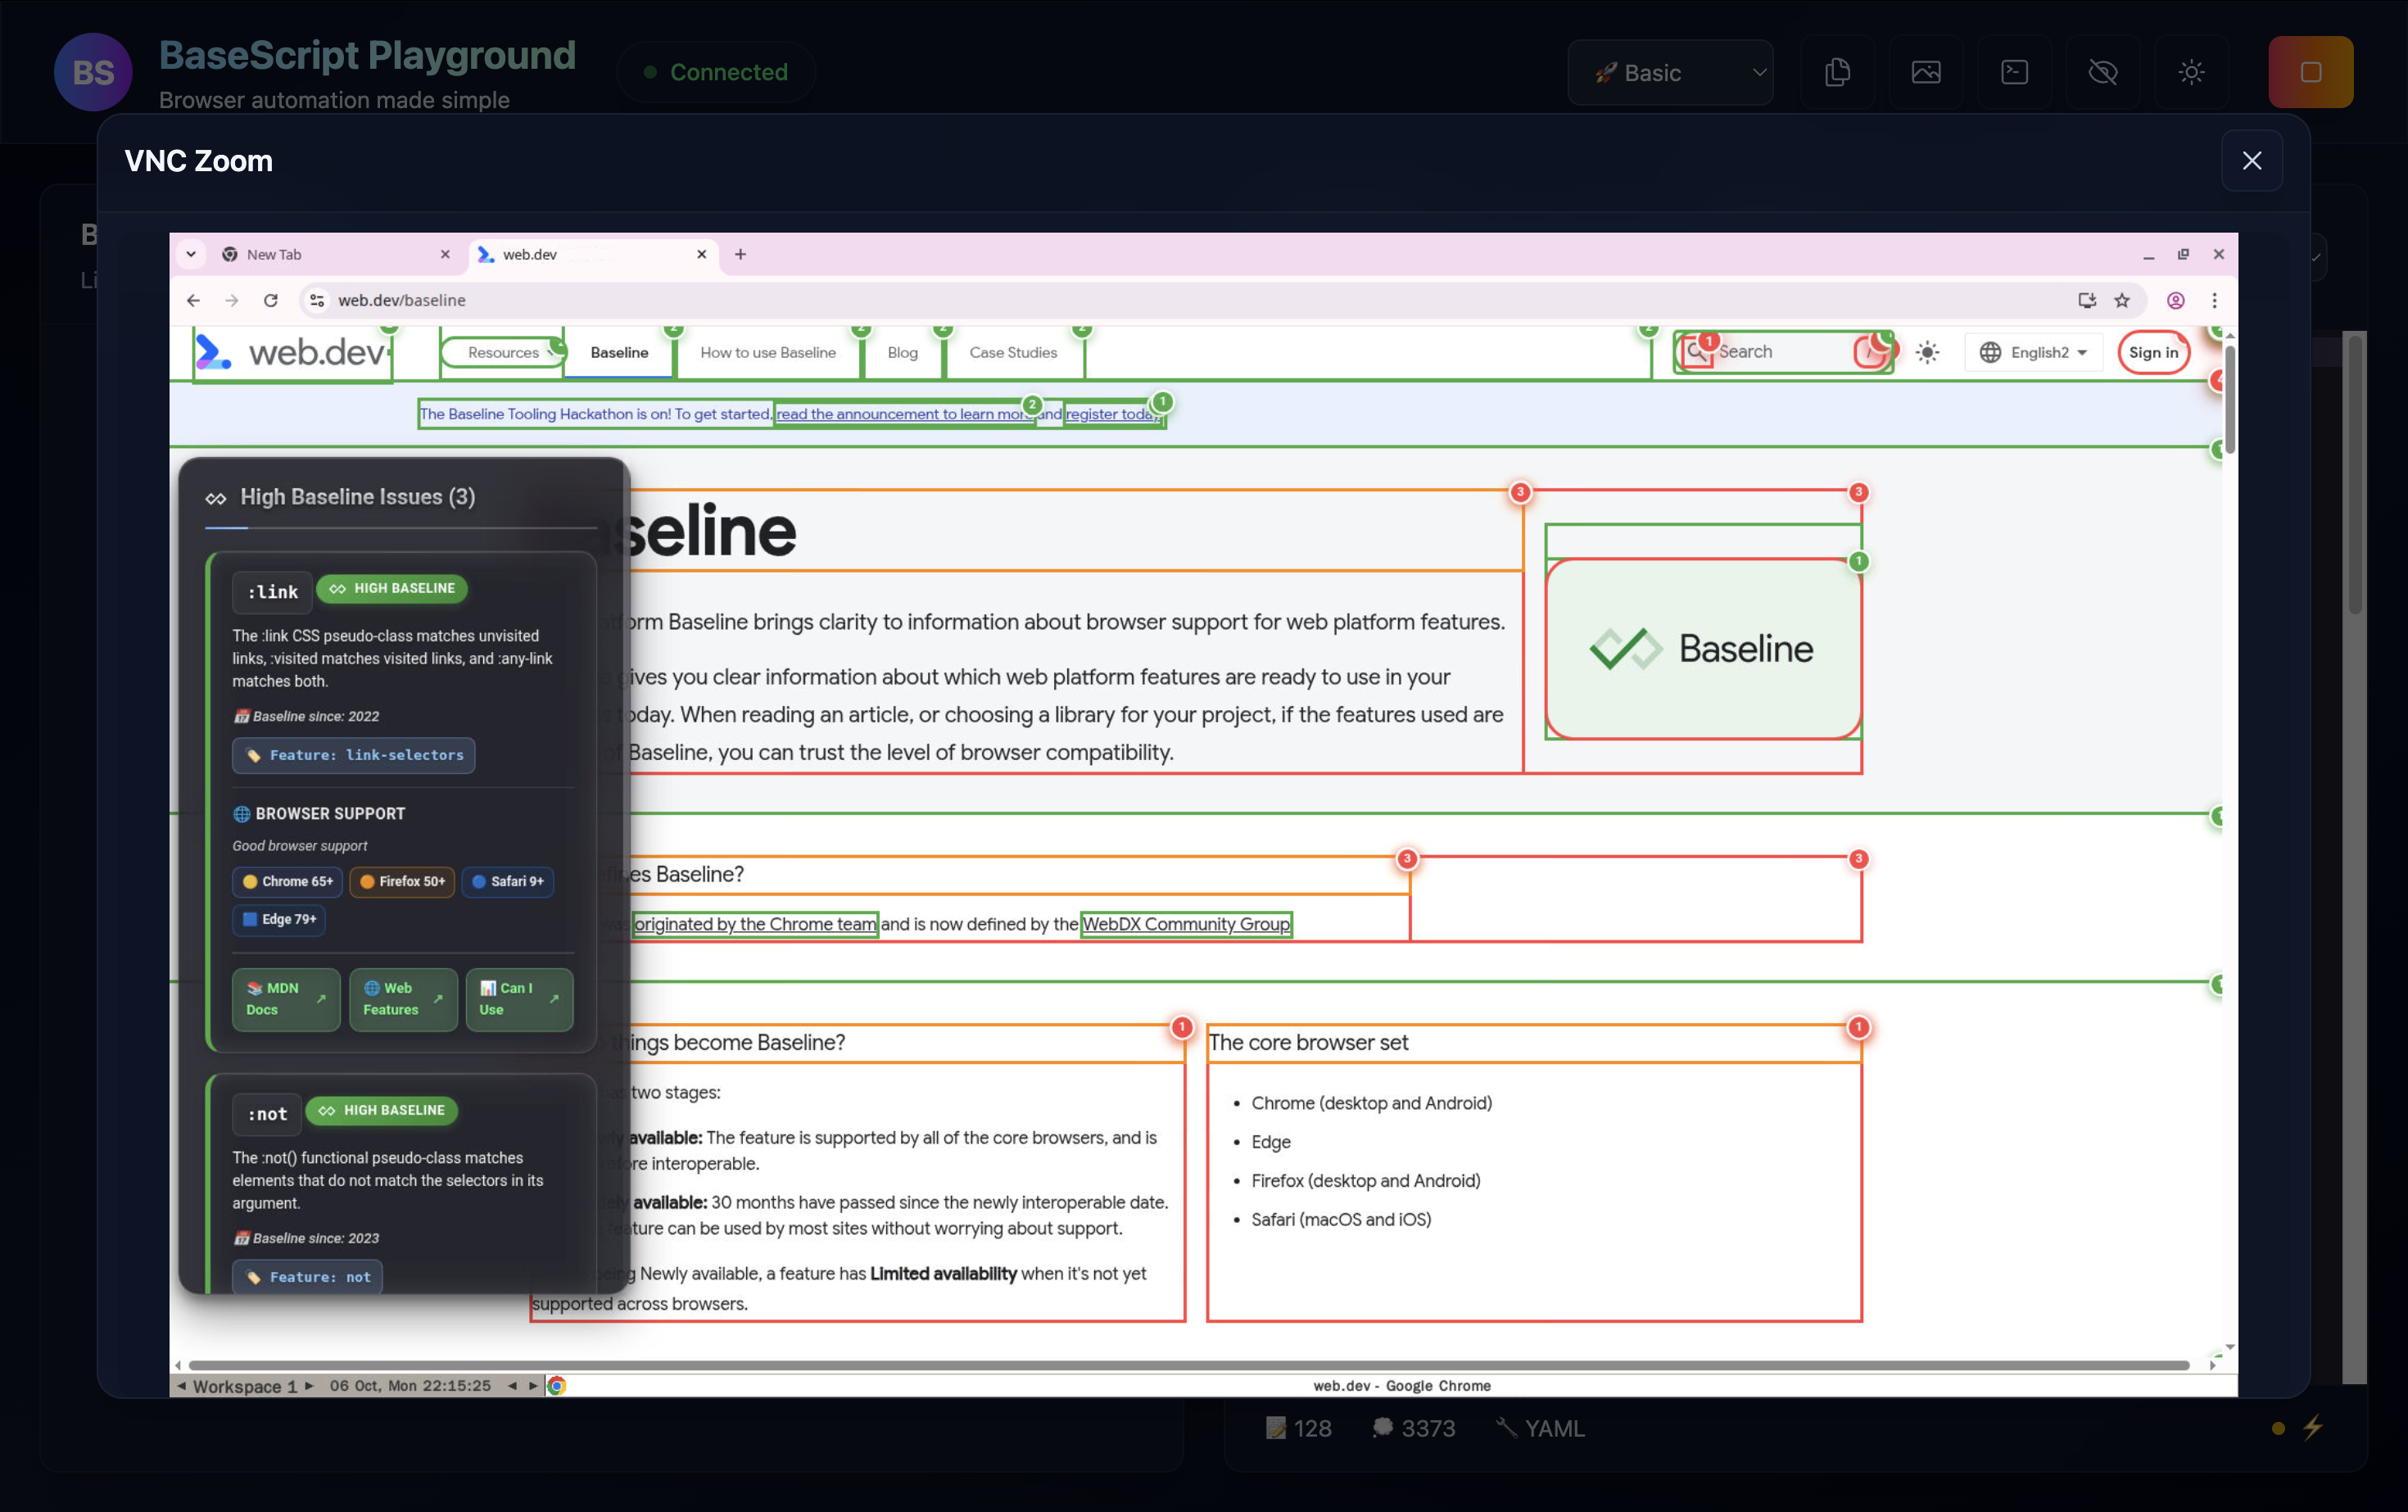Open the terminal console icon
2408x1512 pixels.
pyautogui.click(x=2014, y=72)
